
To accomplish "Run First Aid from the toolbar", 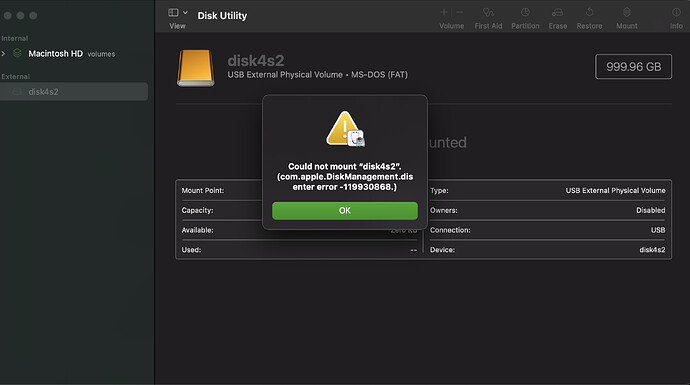I will click(488, 13).
